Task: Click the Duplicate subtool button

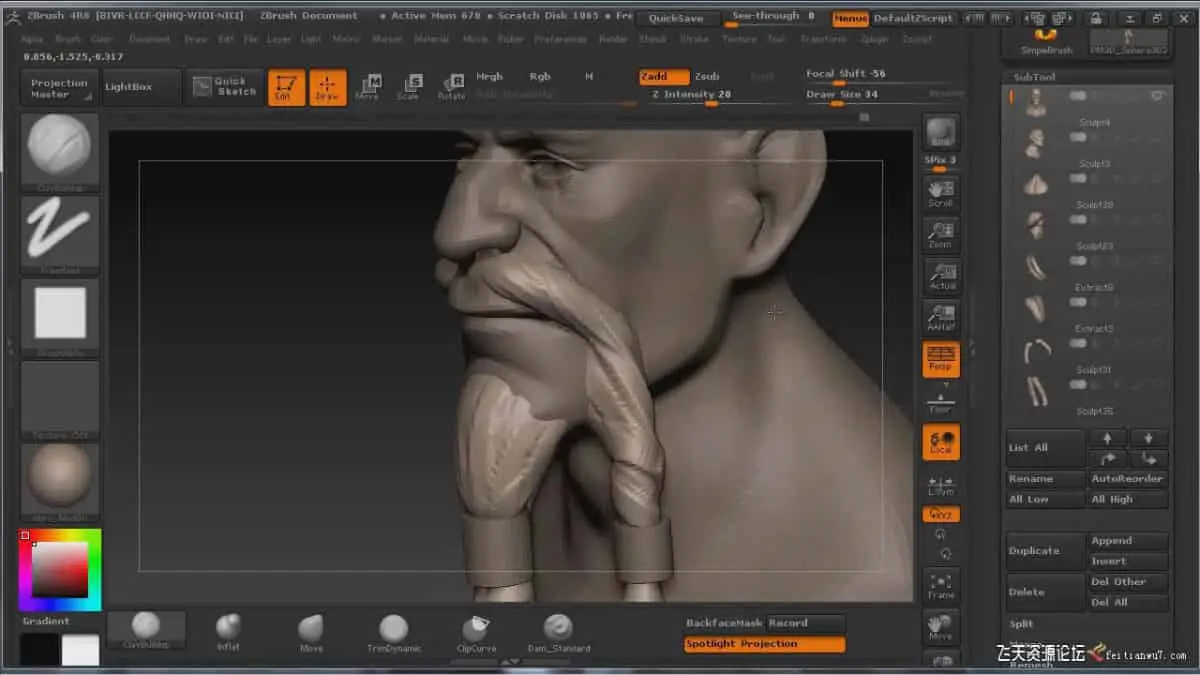Action: (x=1046, y=551)
